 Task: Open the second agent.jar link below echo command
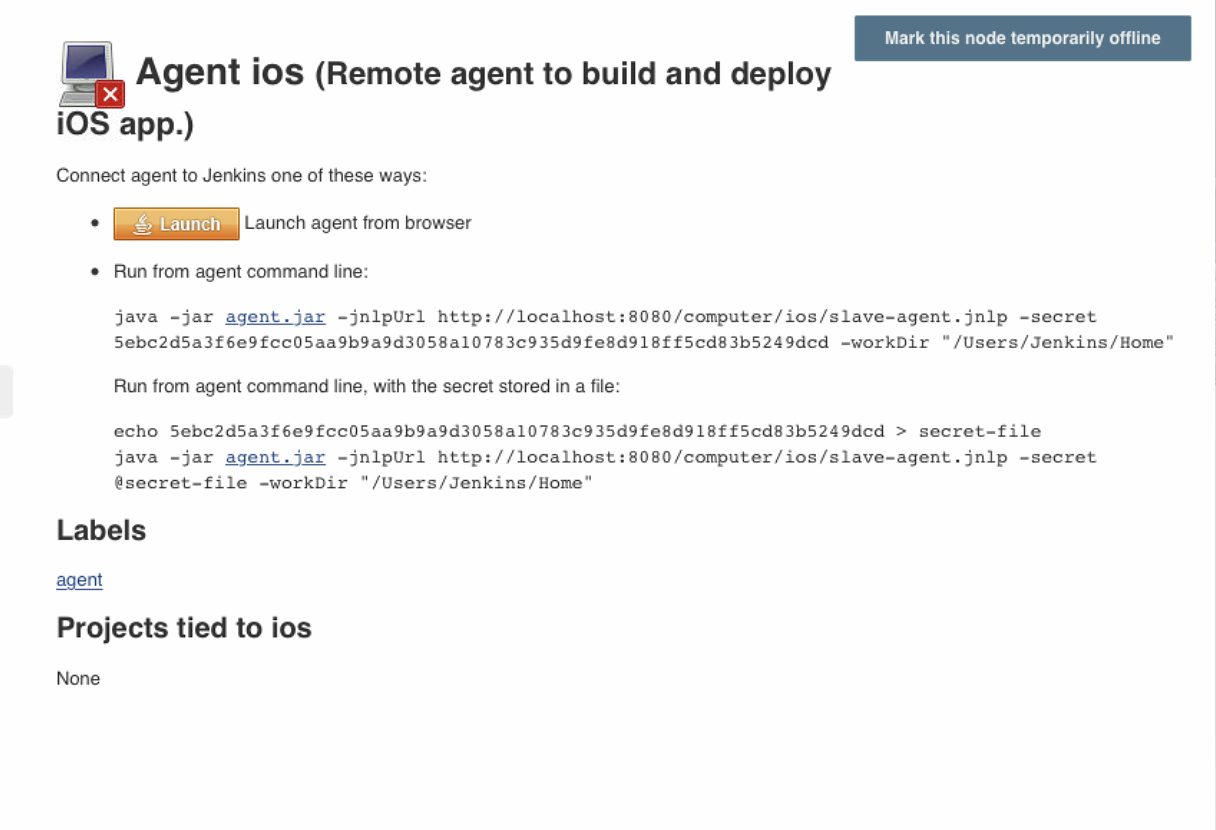pos(275,457)
